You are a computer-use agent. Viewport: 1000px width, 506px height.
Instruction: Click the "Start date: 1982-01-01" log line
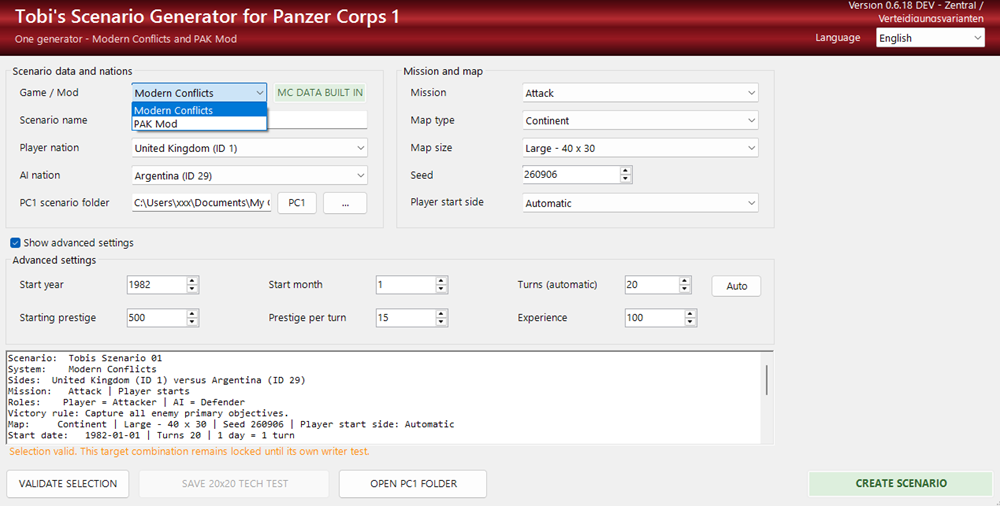[x=151, y=435]
